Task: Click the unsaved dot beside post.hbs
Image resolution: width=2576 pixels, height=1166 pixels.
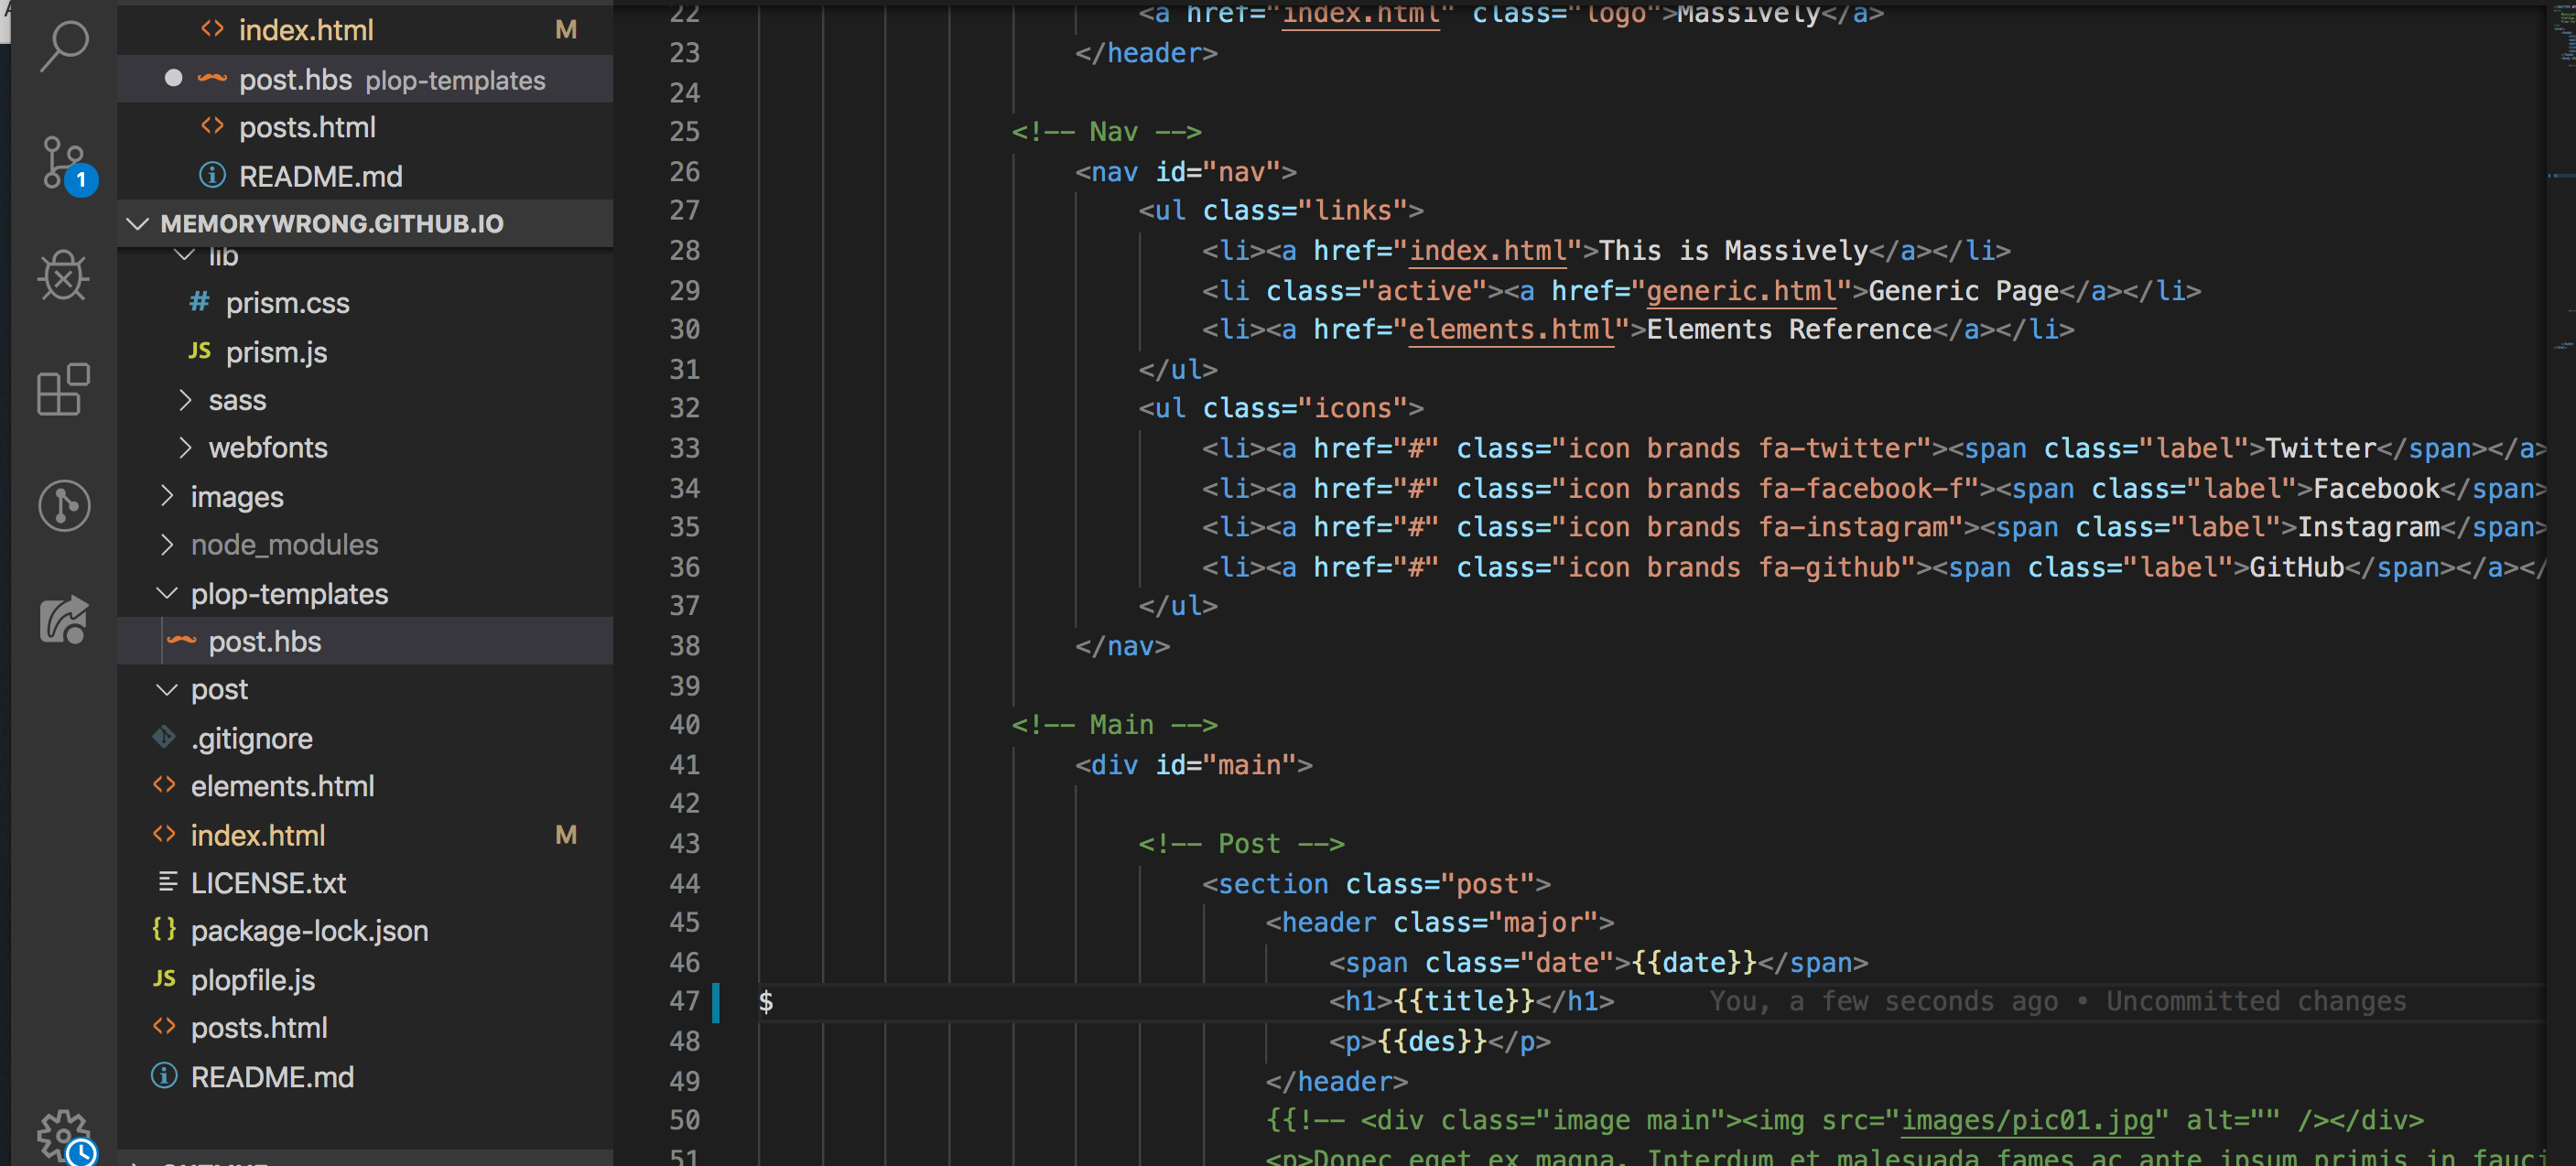Action: coord(173,78)
